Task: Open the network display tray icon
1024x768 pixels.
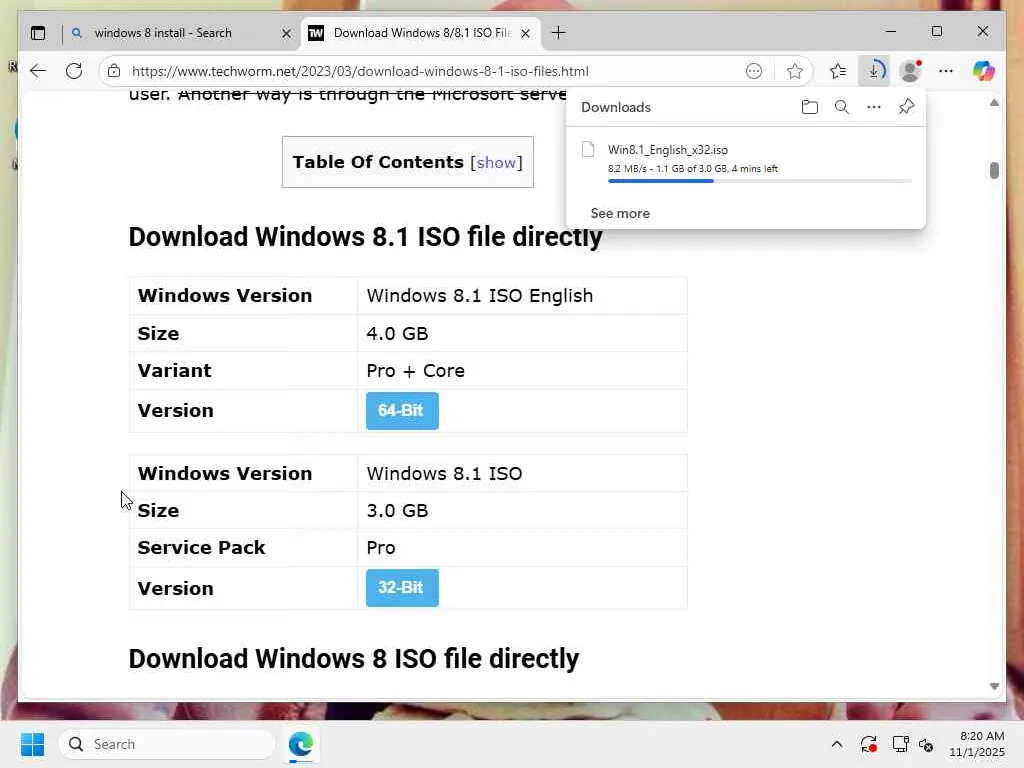Action: click(x=901, y=744)
